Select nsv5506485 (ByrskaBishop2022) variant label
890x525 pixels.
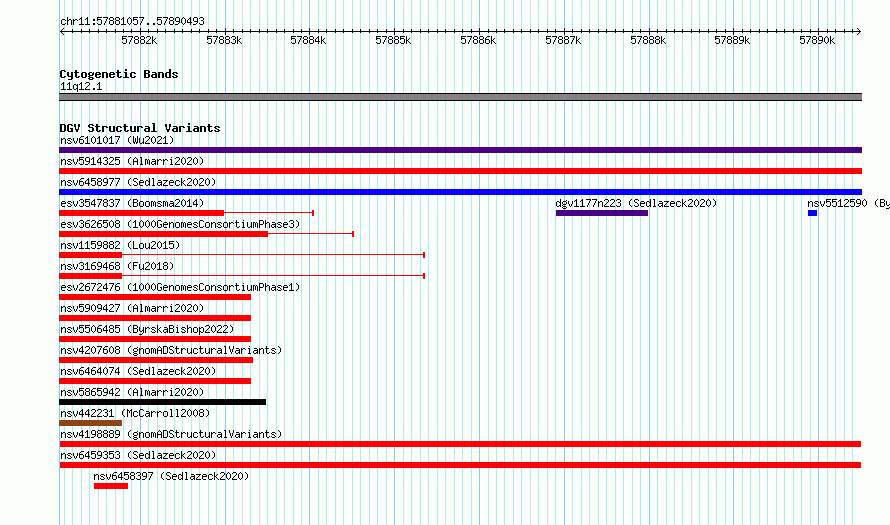(x=147, y=329)
